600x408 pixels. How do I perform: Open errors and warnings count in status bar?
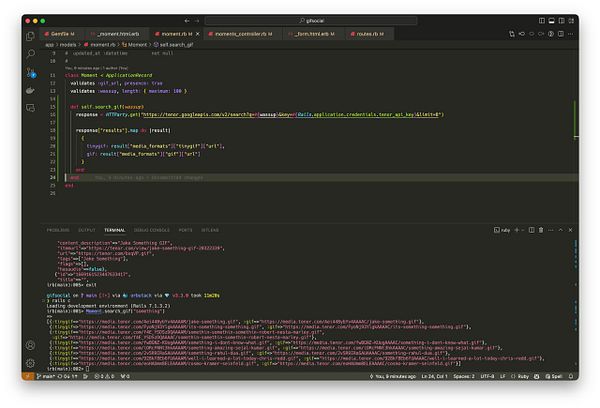pos(104,376)
